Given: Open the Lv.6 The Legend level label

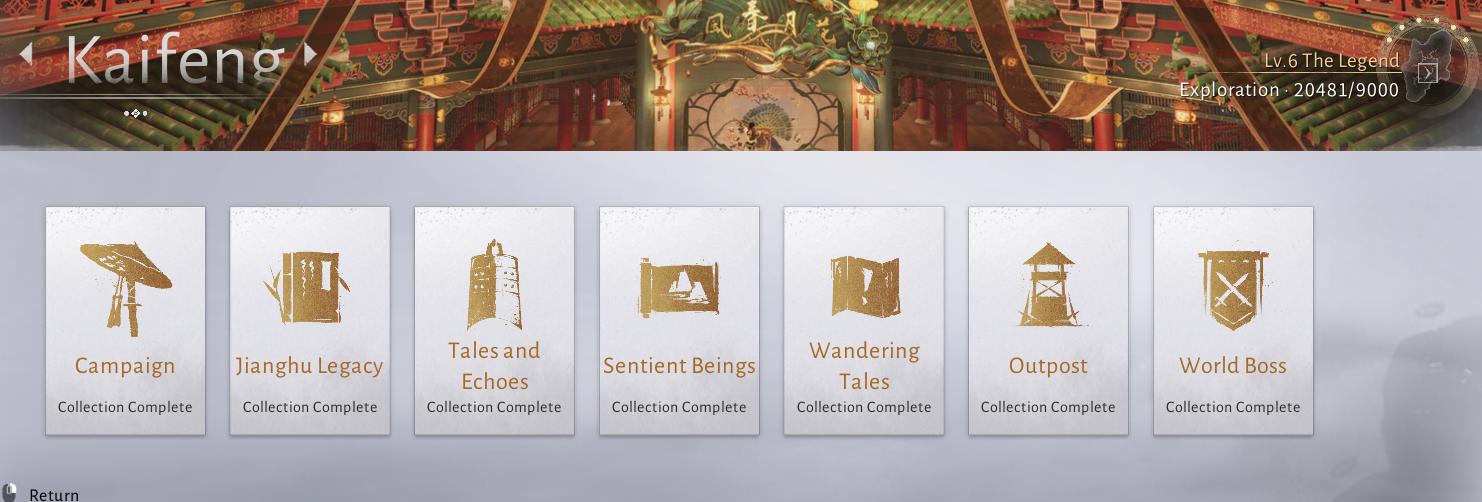Looking at the screenshot, I should point(1331,61).
